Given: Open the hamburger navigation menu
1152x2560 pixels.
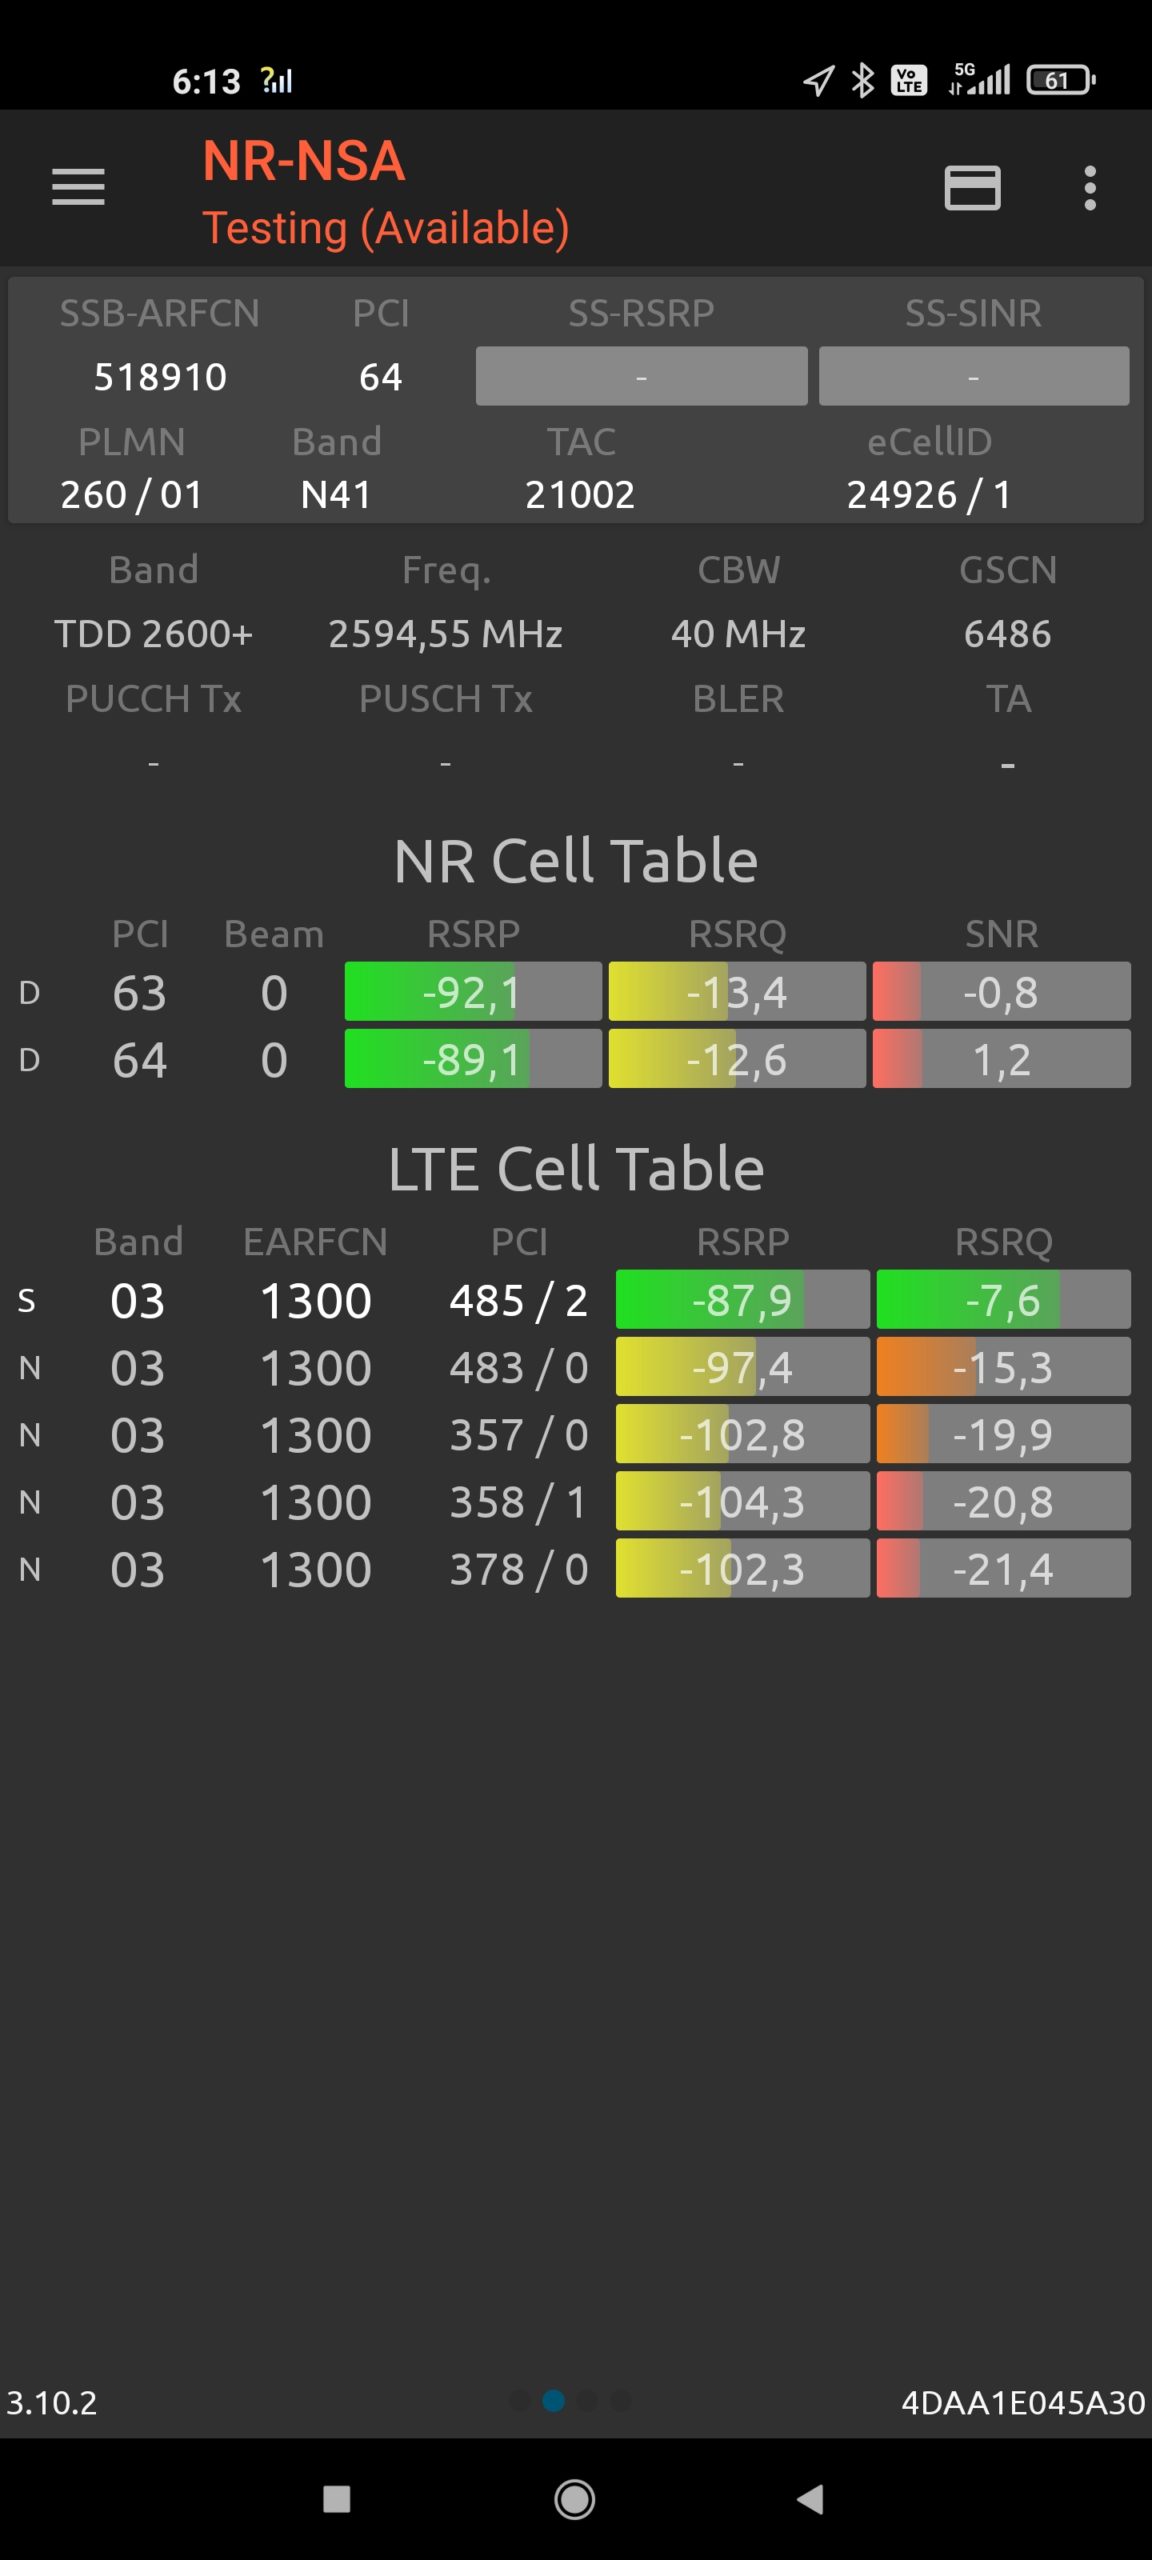Looking at the screenshot, I should click(x=78, y=187).
